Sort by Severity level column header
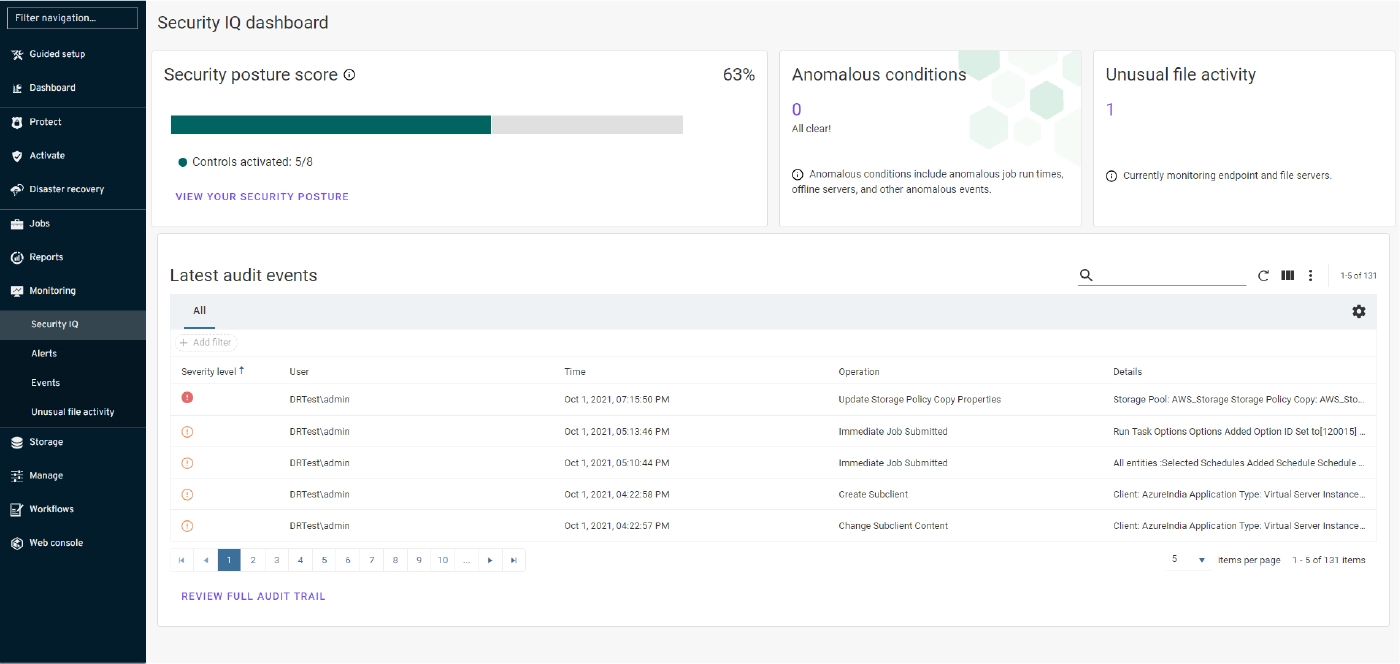This screenshot has width=1400, height=664. (209, 371)
